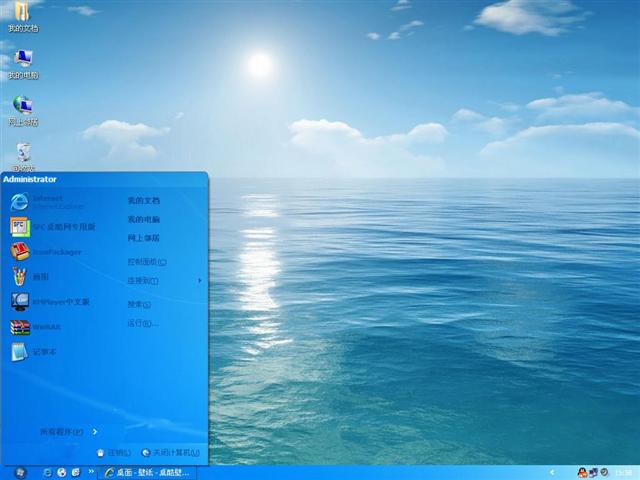The image size is (640, 480).
Task: Expand hidden system tray icons arrow
Action: pyautogui.click(x=552, y=473)
